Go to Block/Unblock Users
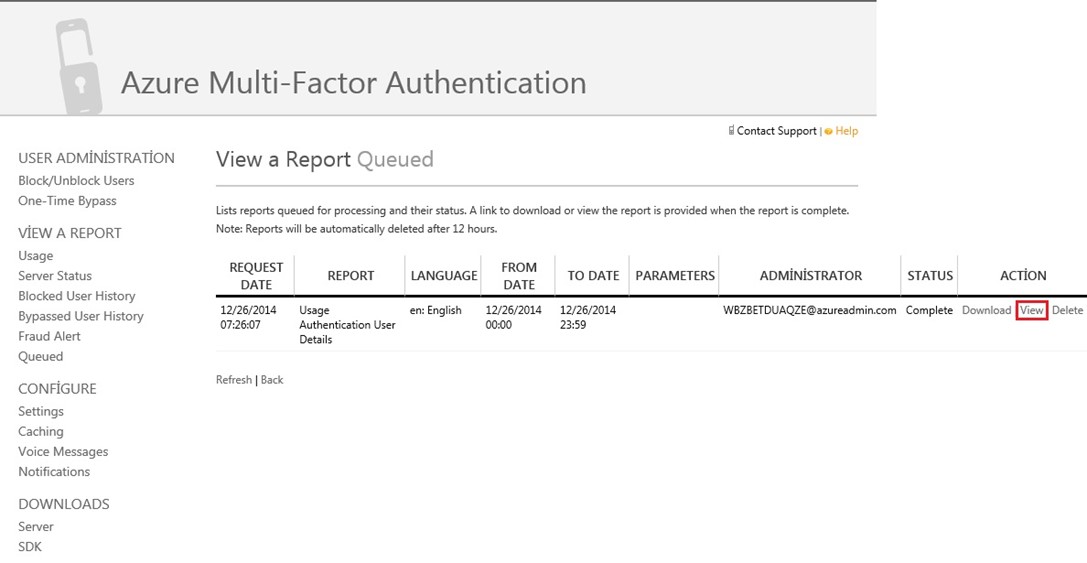The height and width of the screenshot is (563, 1087). point(76,180)
